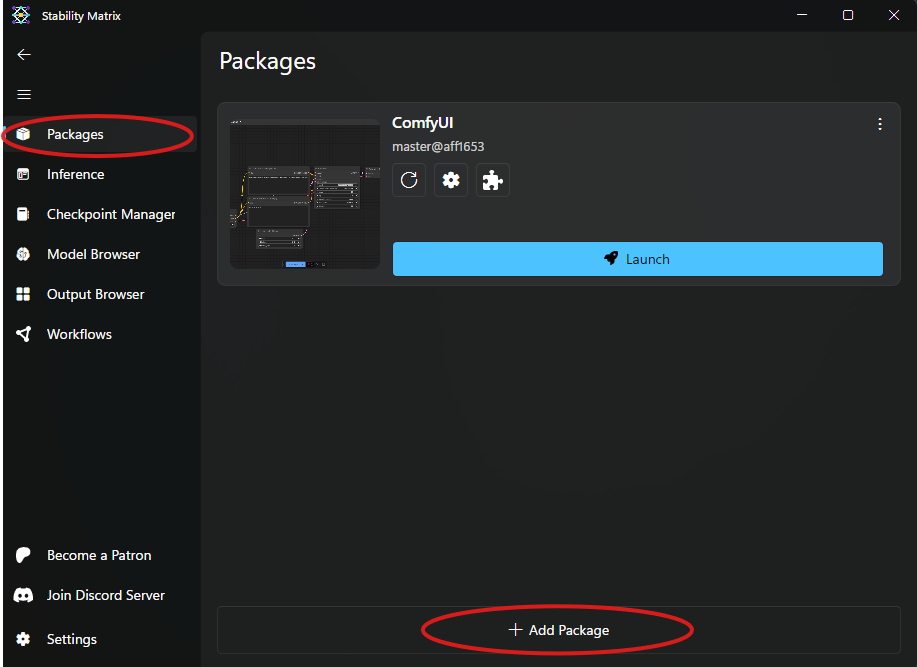
Task: Click the ComfyUI package title
Action: click(422, 123)
